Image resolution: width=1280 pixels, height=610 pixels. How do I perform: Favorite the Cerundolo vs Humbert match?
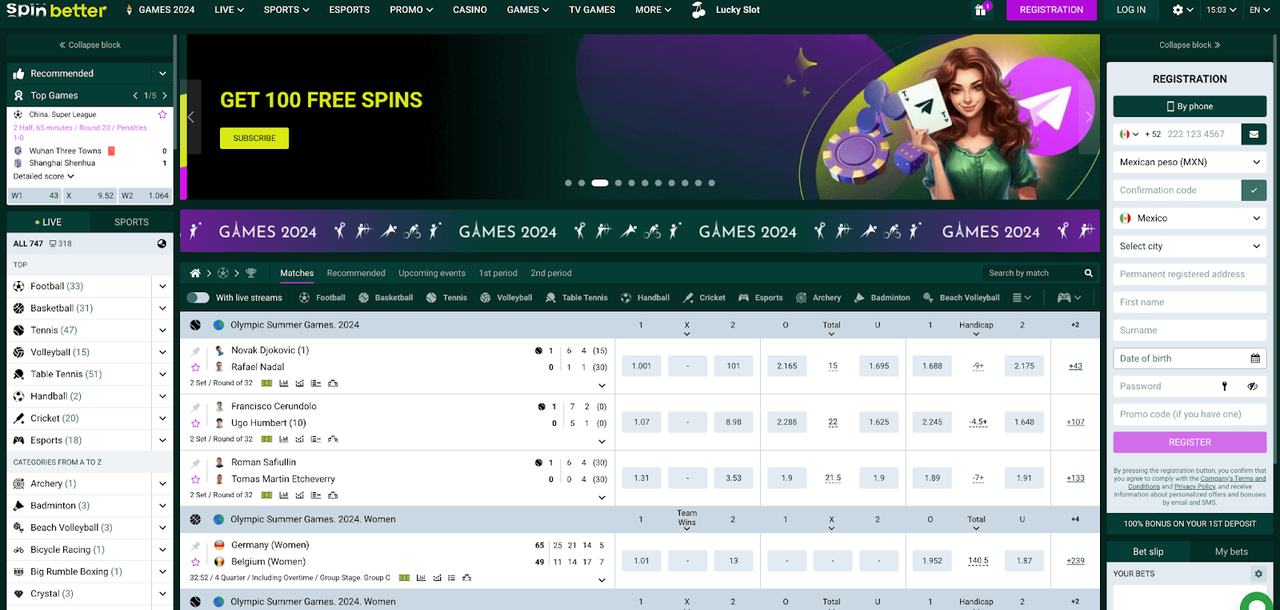coord(196,423)
